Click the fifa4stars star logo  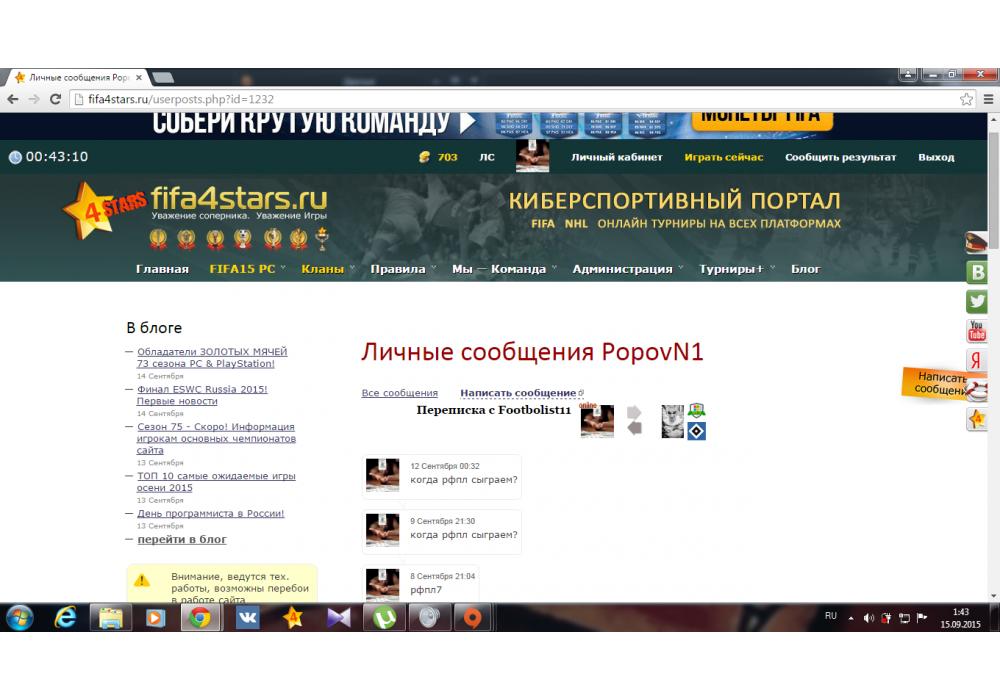pyautogui.click(x=101, y=208)
